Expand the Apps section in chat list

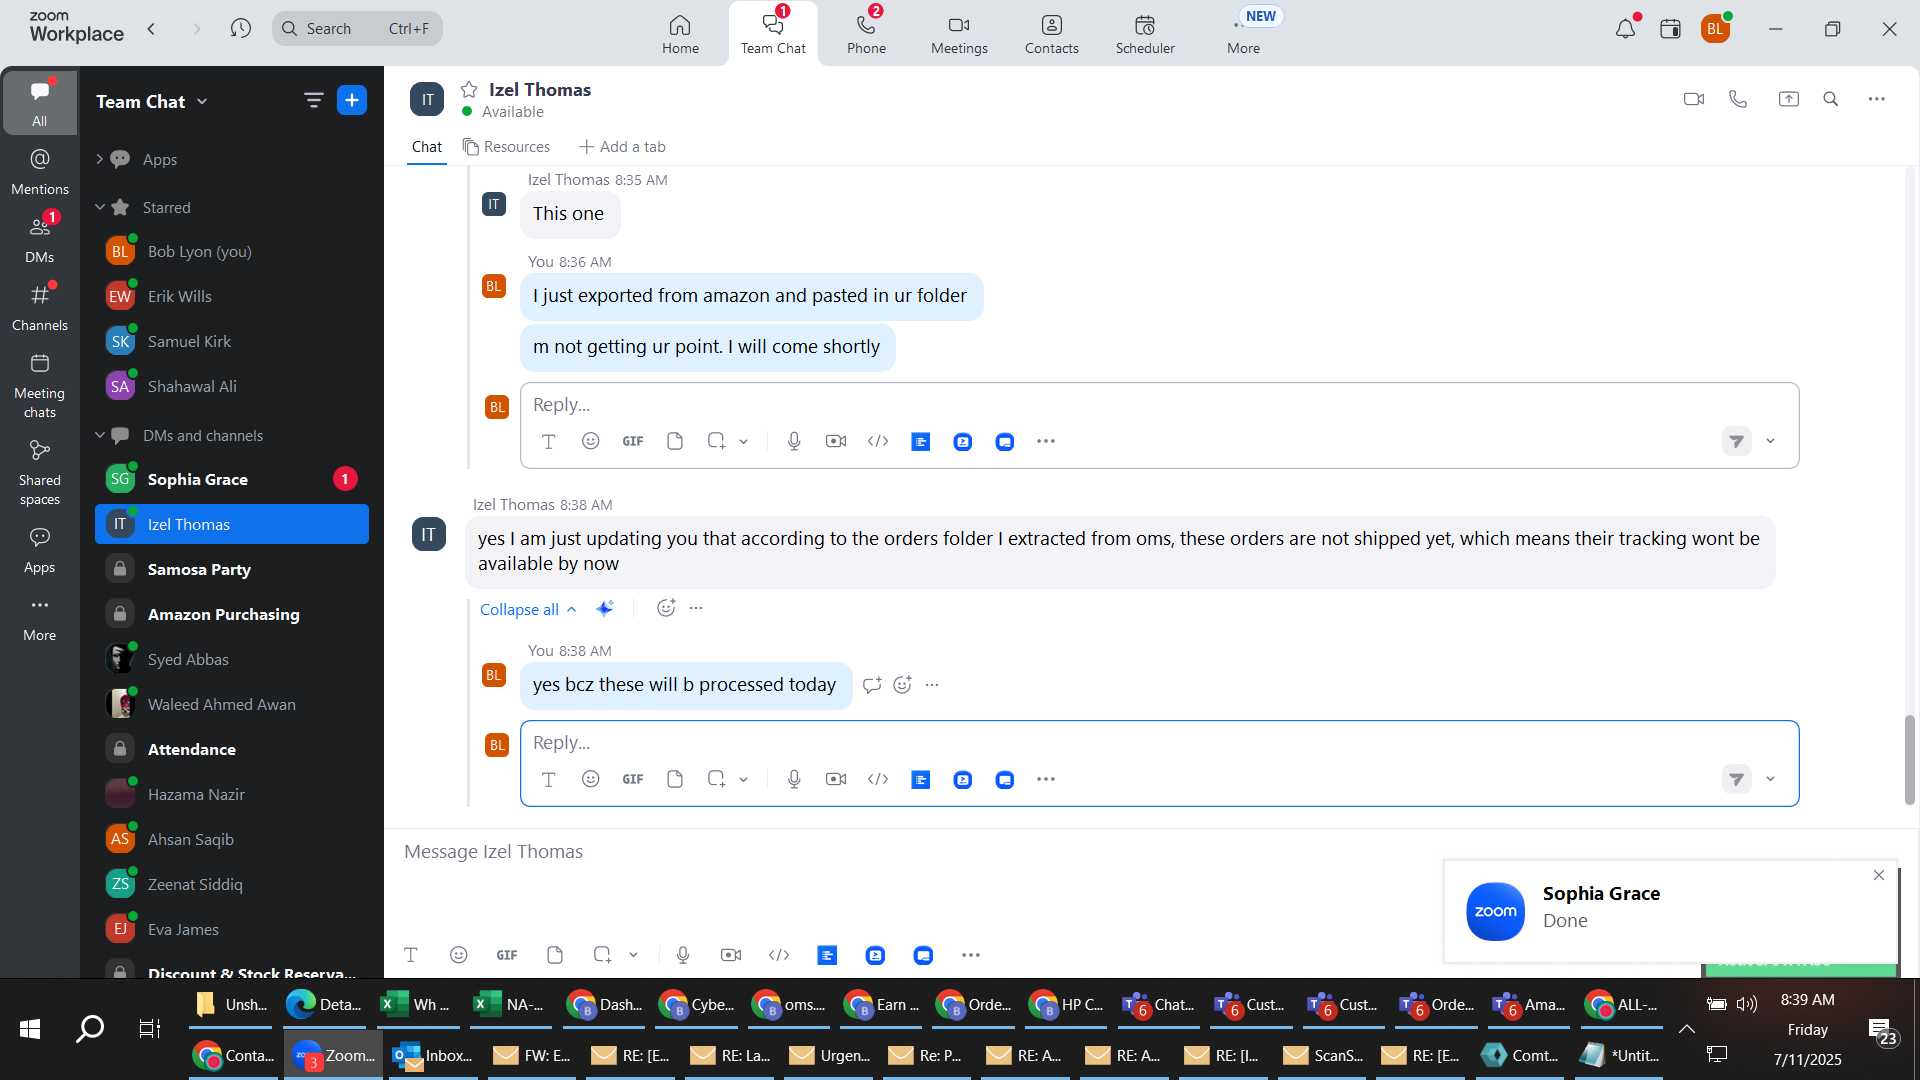pyautogui.click(x=99, y=159)
